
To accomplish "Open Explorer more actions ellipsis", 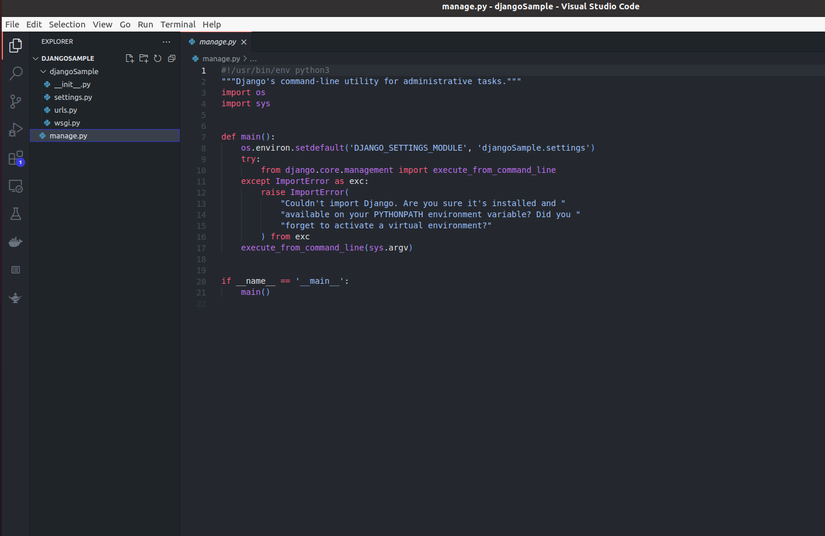I will pos(166,42).
